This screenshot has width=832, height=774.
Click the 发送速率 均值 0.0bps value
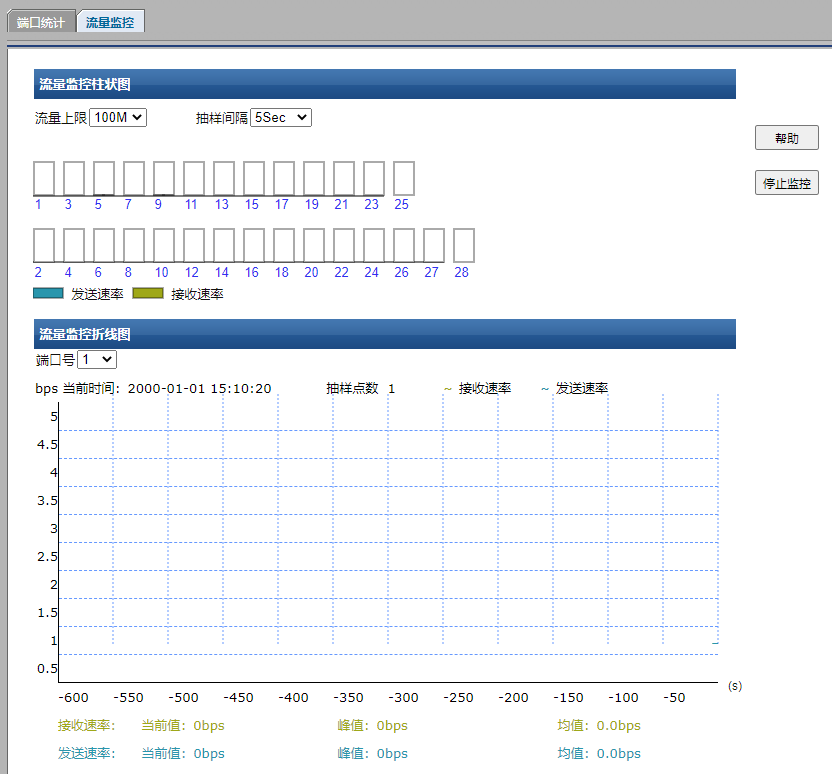(599, 753)
